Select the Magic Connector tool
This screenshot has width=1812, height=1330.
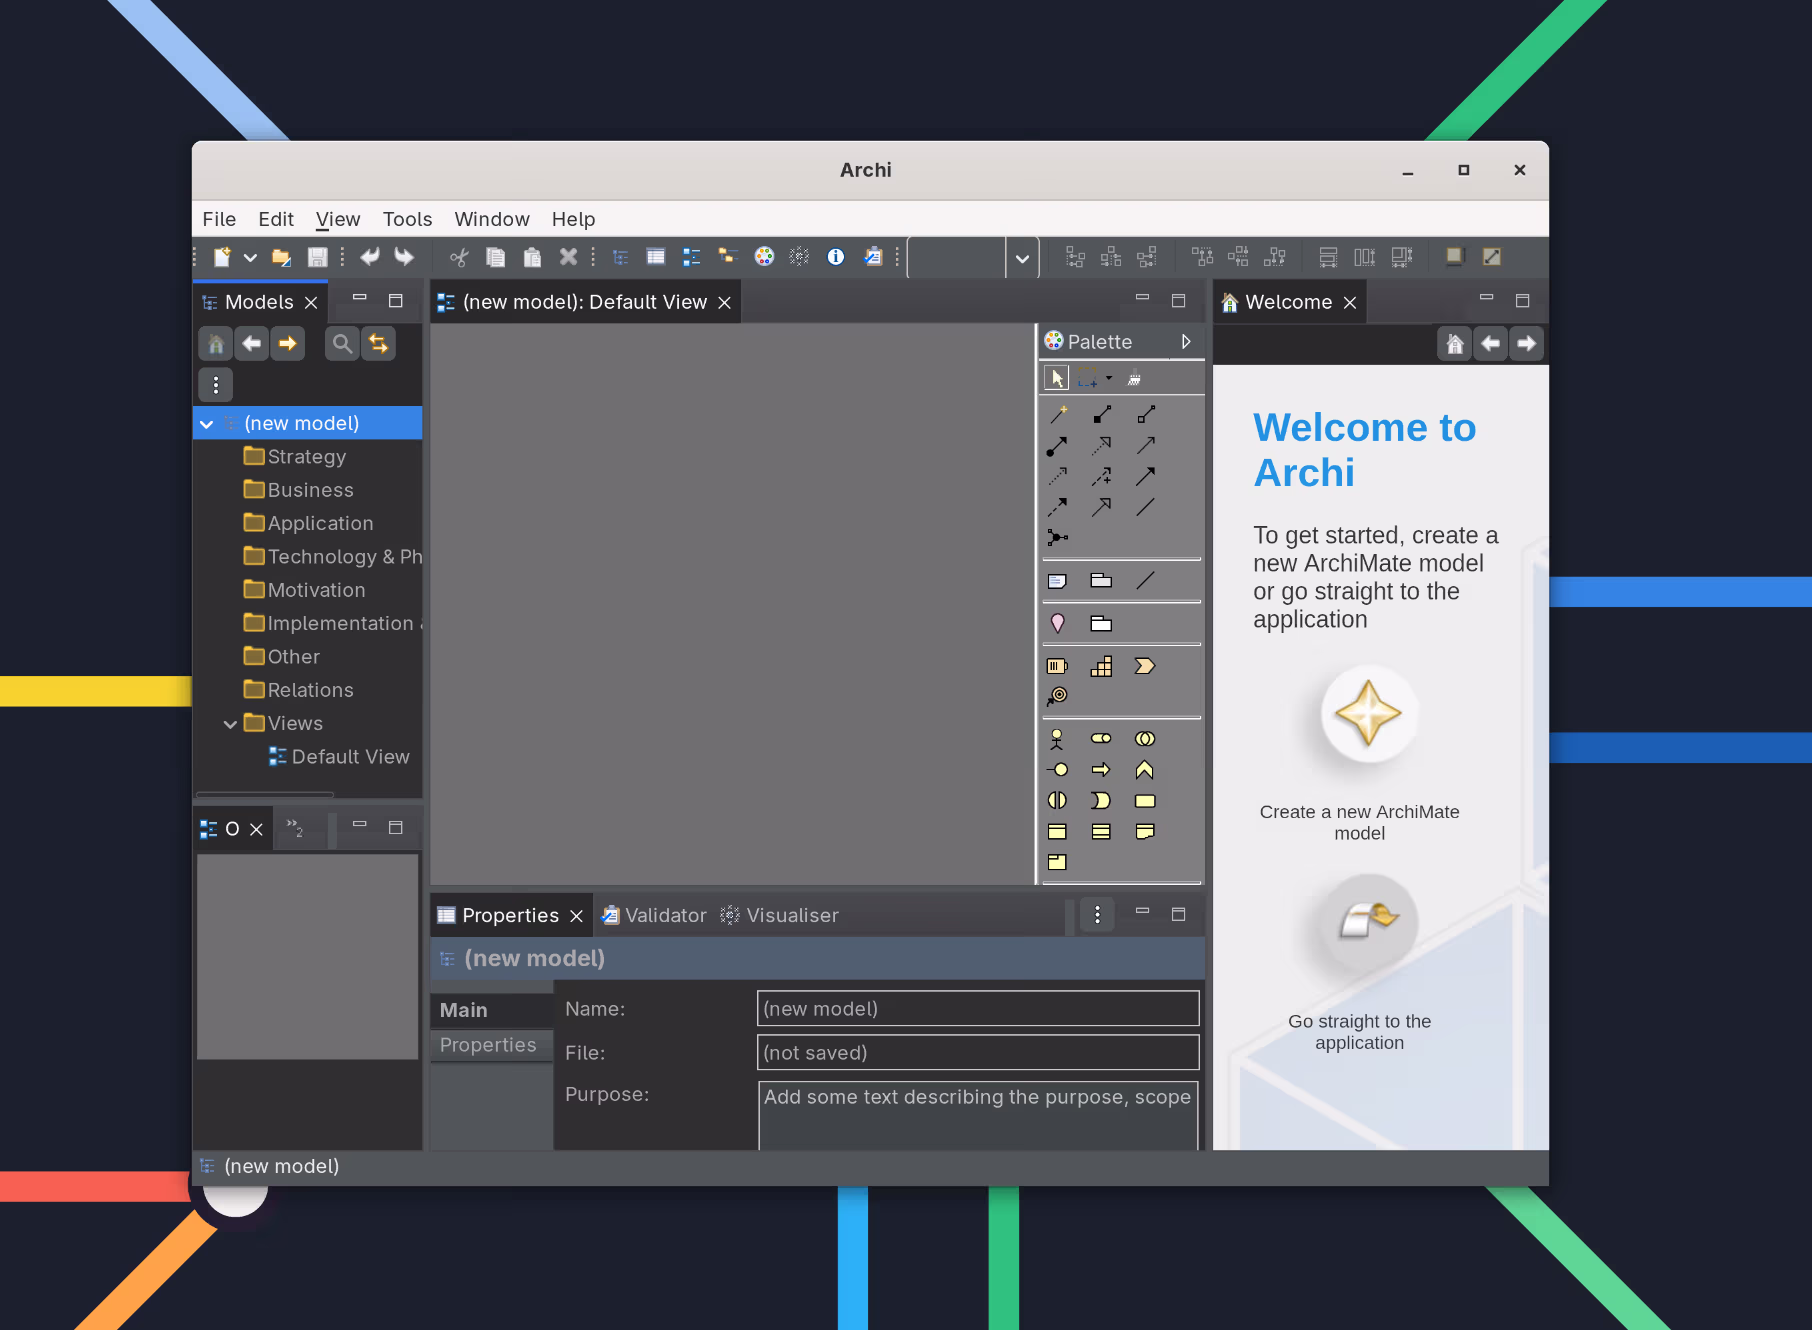tap(1058, 414)
